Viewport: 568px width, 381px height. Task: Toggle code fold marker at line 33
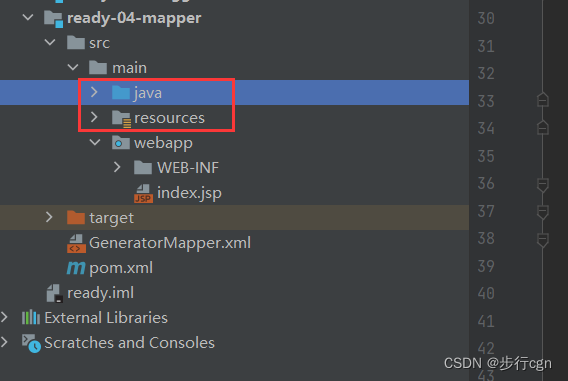[542, 100]
